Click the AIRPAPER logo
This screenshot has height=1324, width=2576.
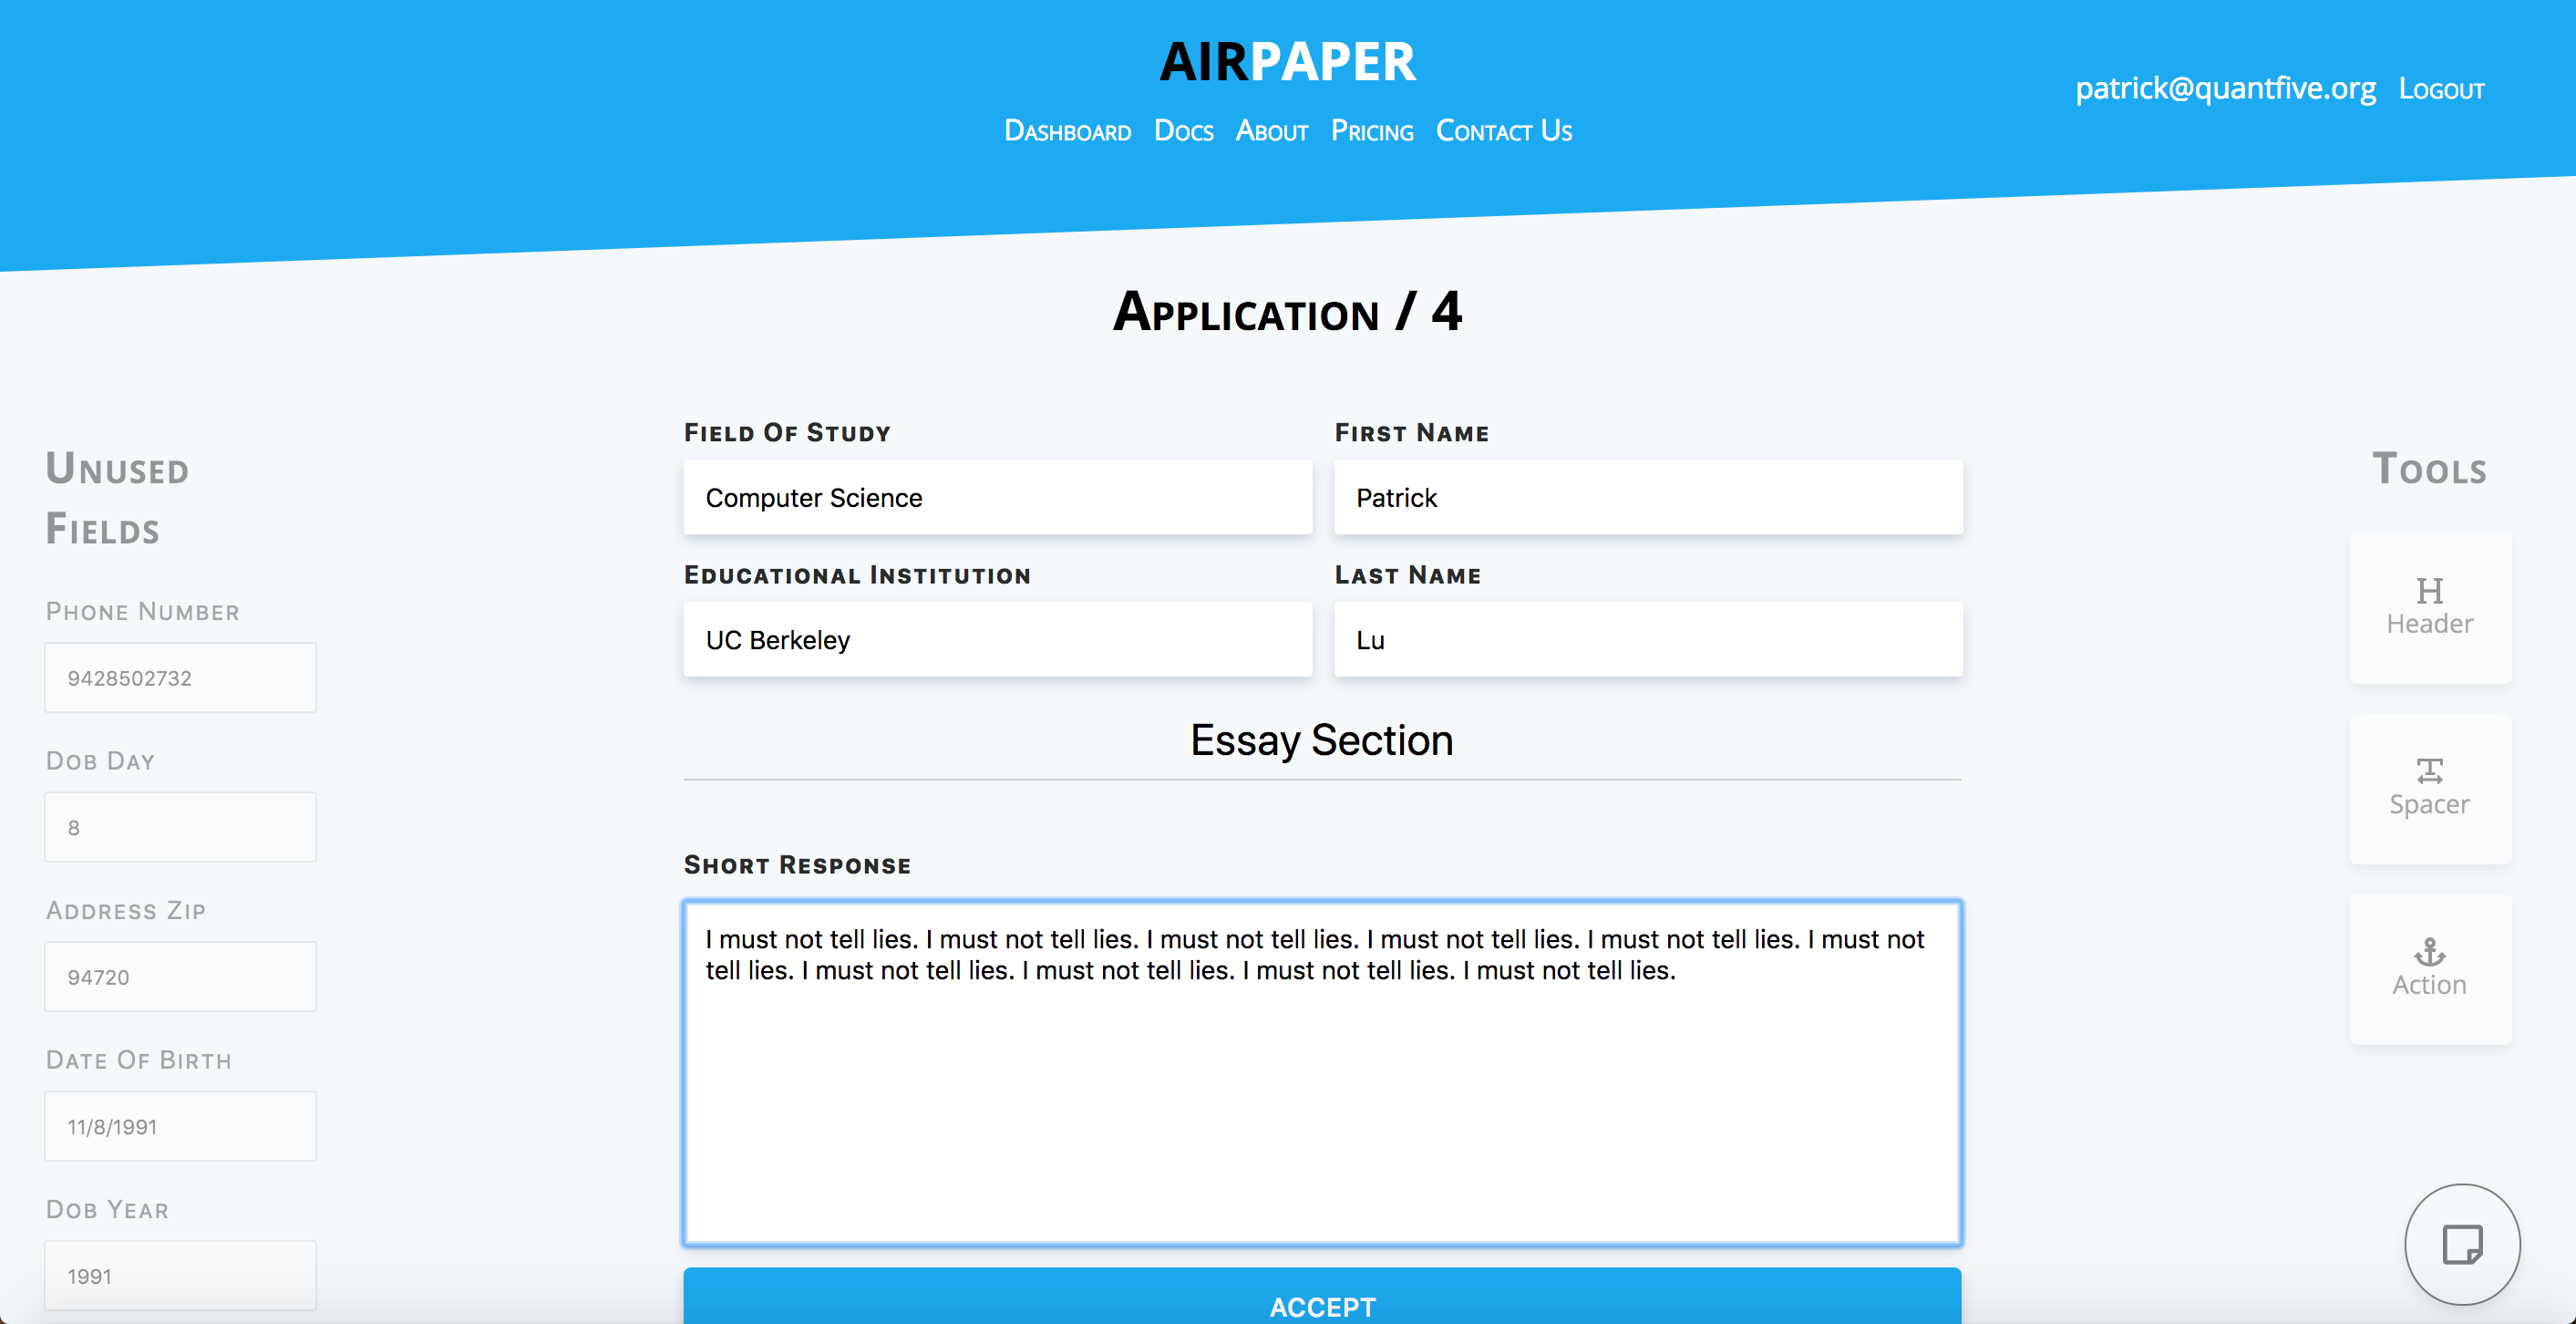1286,60
